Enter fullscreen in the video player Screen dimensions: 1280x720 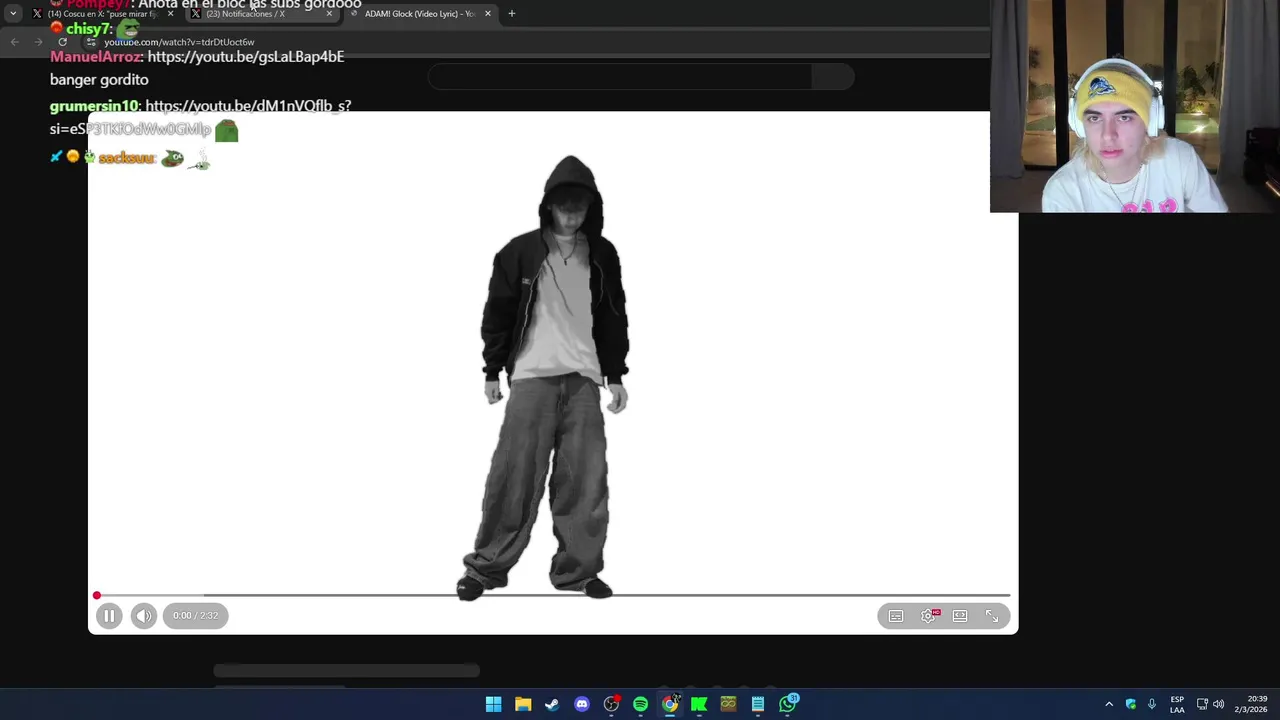[992, 616]
